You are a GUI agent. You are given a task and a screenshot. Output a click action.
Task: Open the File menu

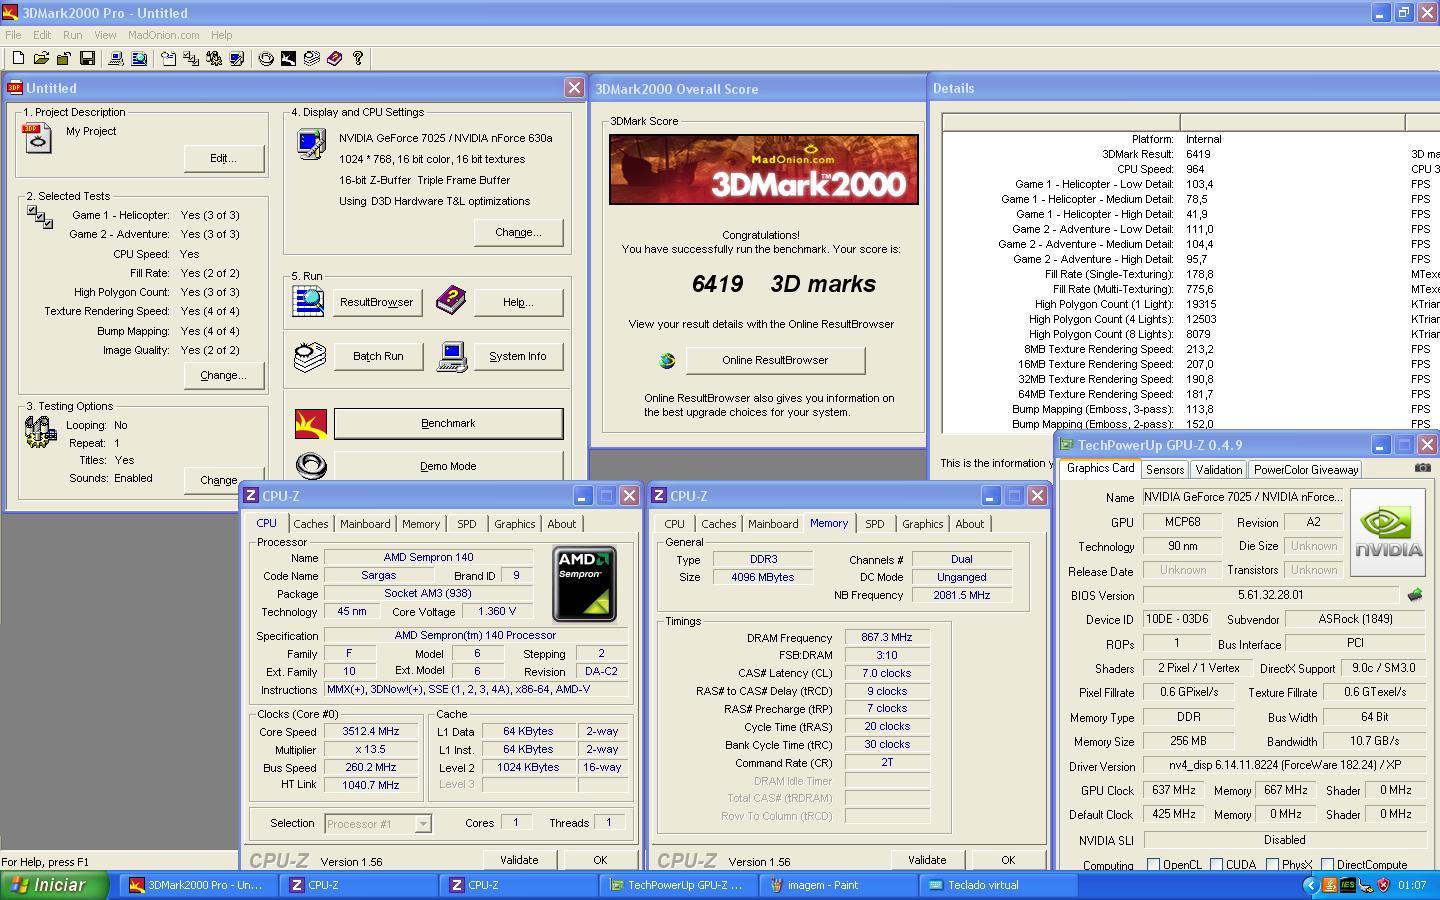13,35
